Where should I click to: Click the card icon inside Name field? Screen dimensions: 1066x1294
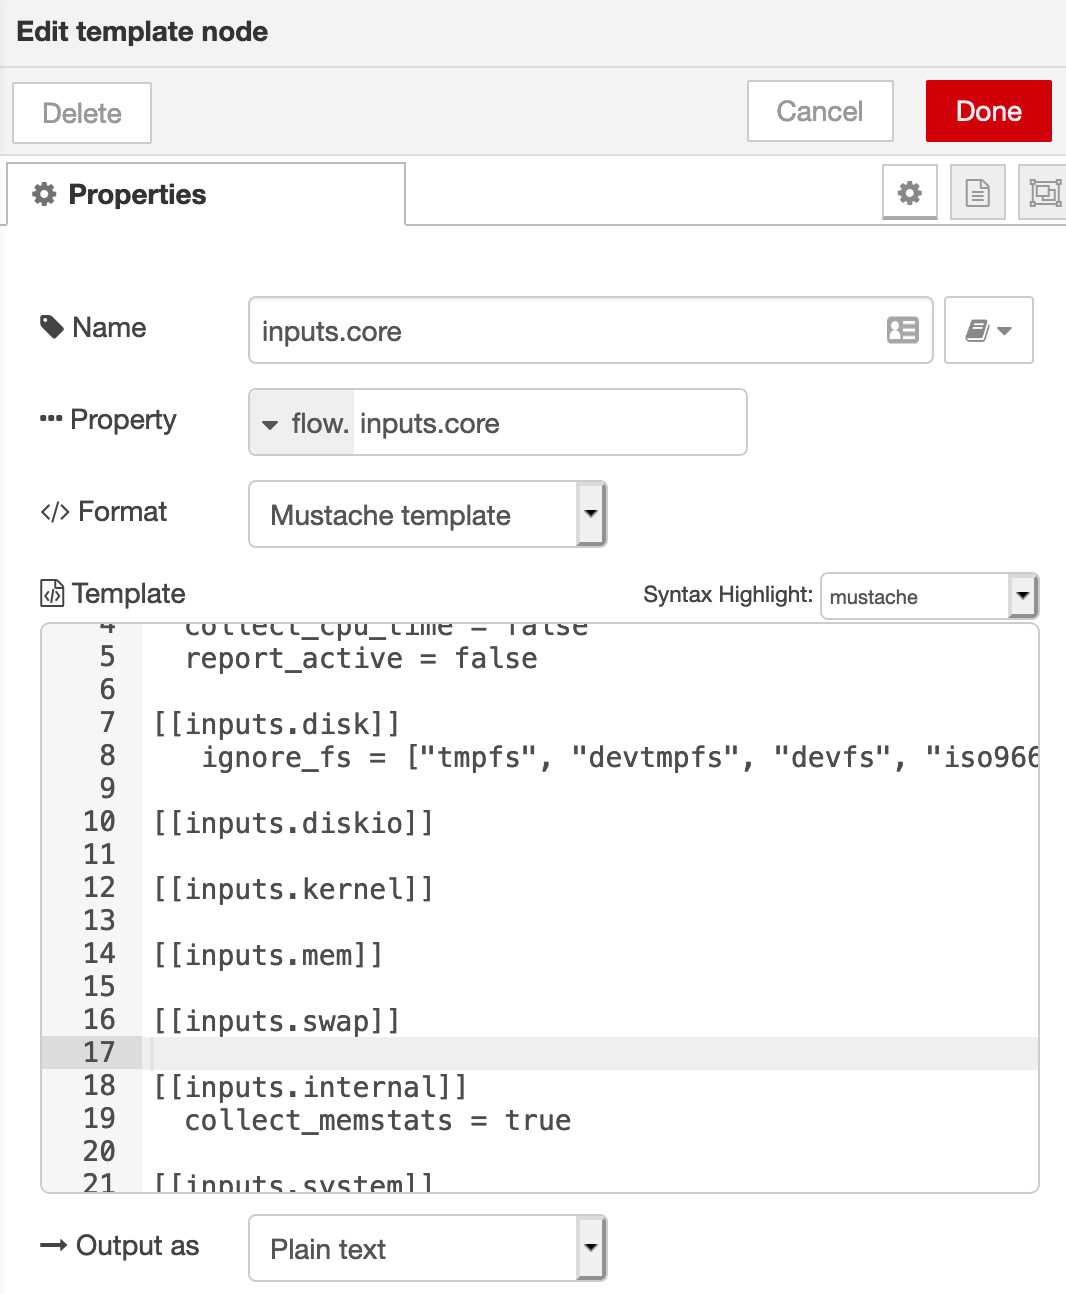(x=902, y=330)
